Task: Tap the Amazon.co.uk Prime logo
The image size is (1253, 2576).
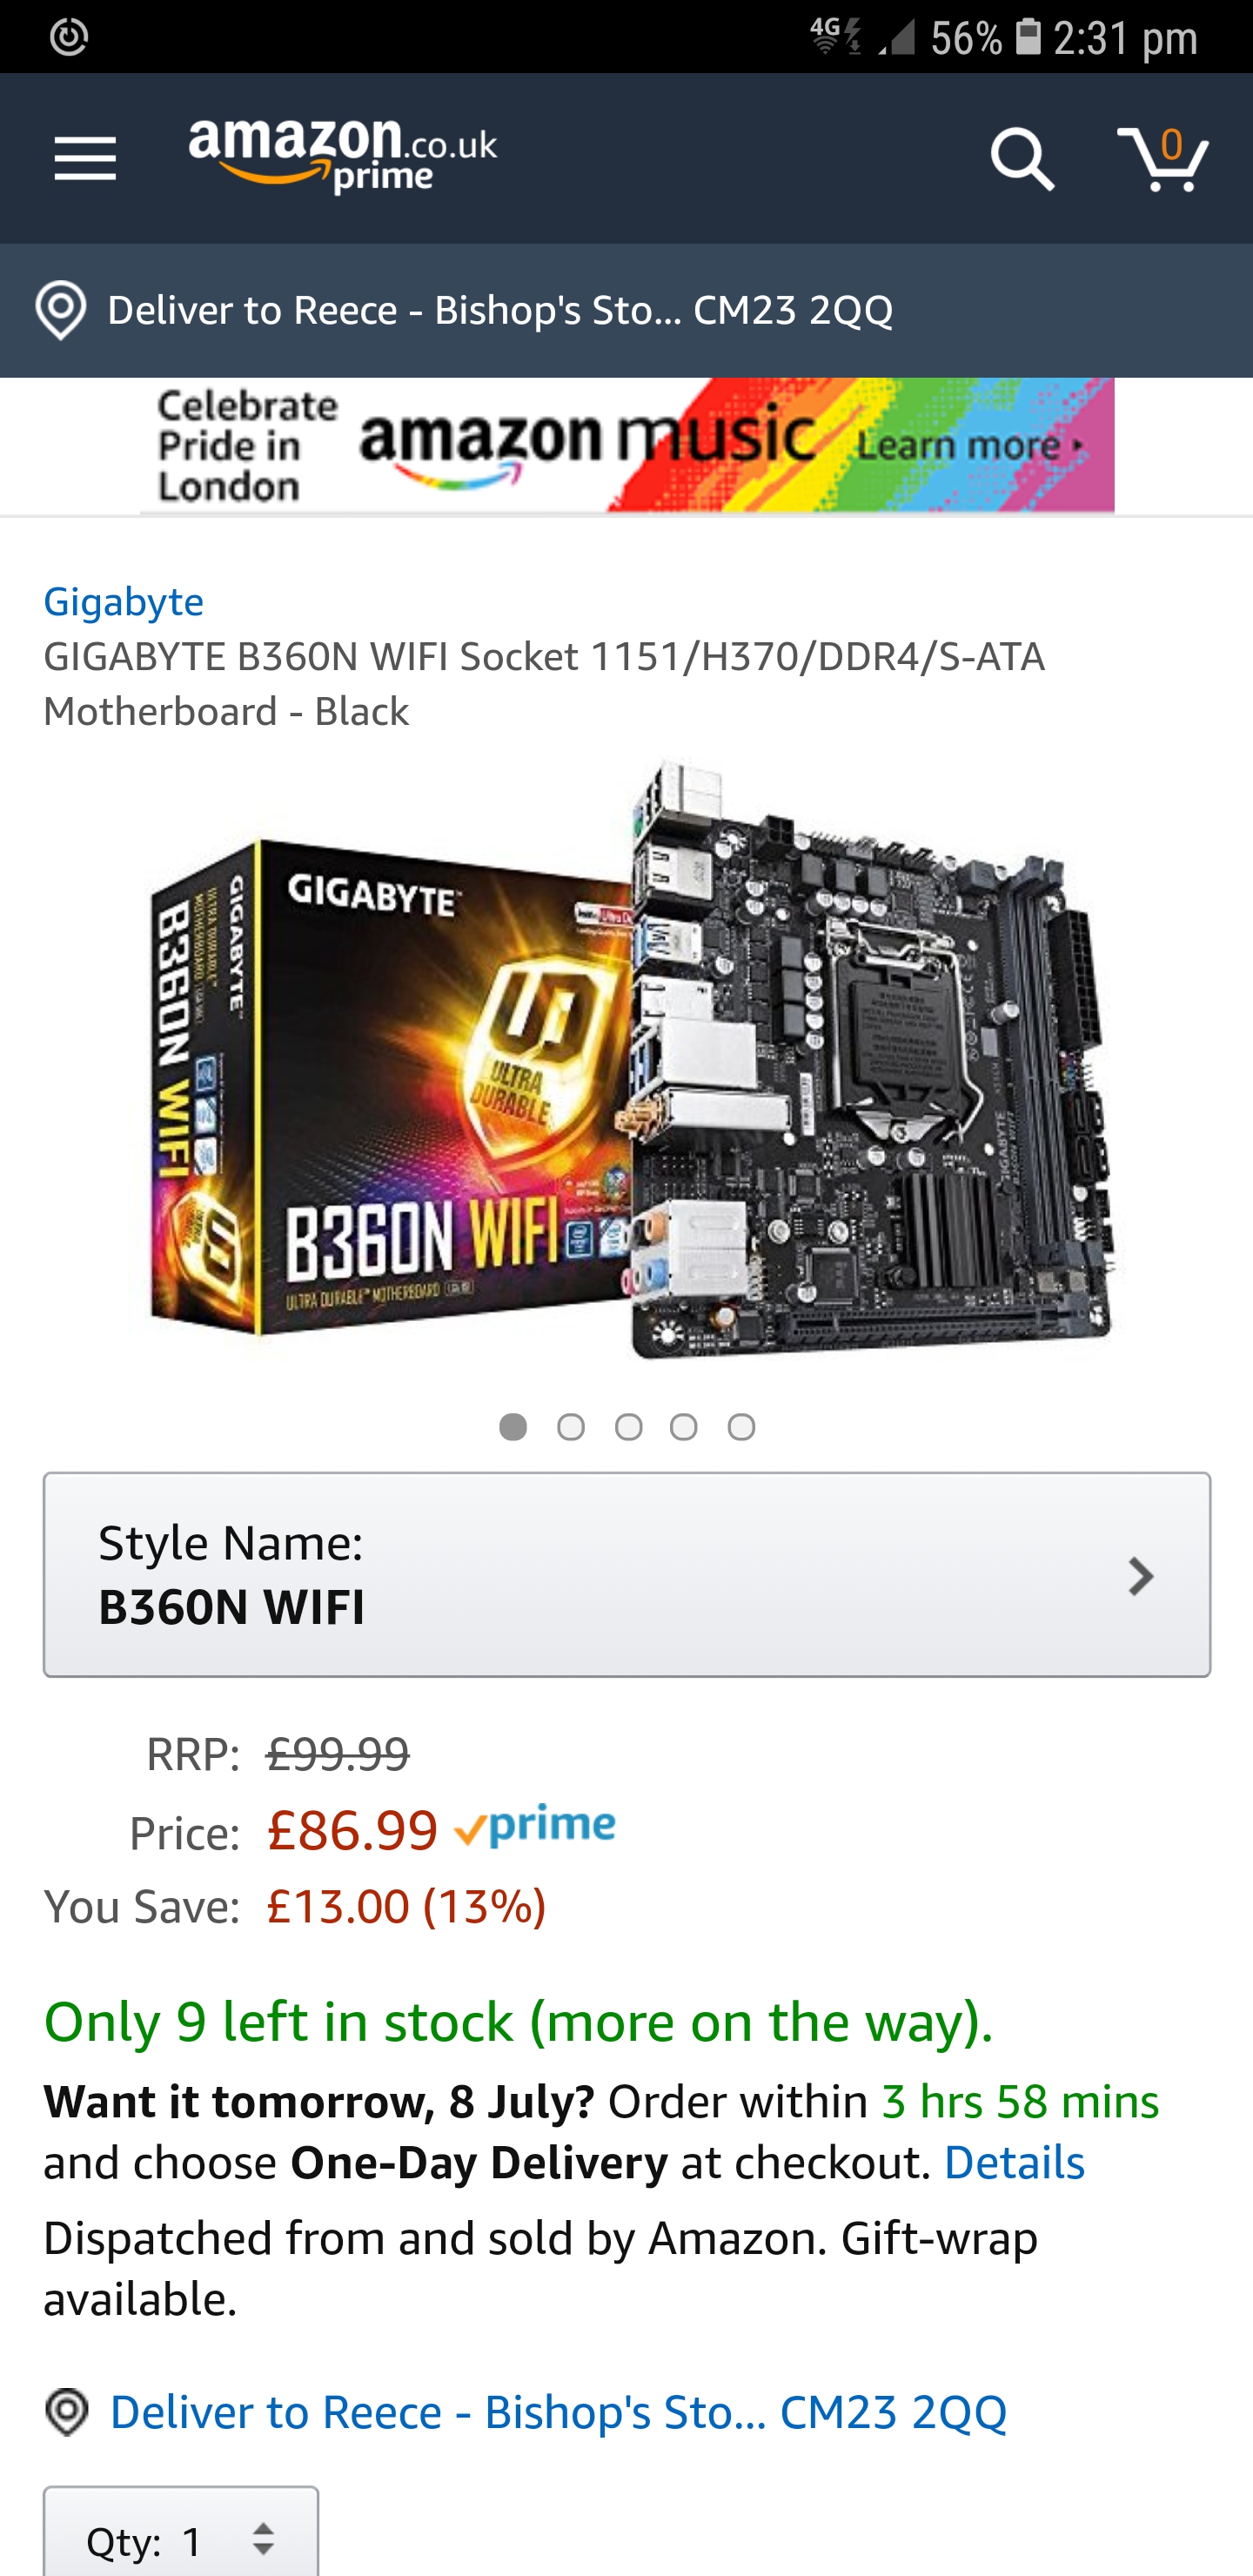Action: coord(343,157)
